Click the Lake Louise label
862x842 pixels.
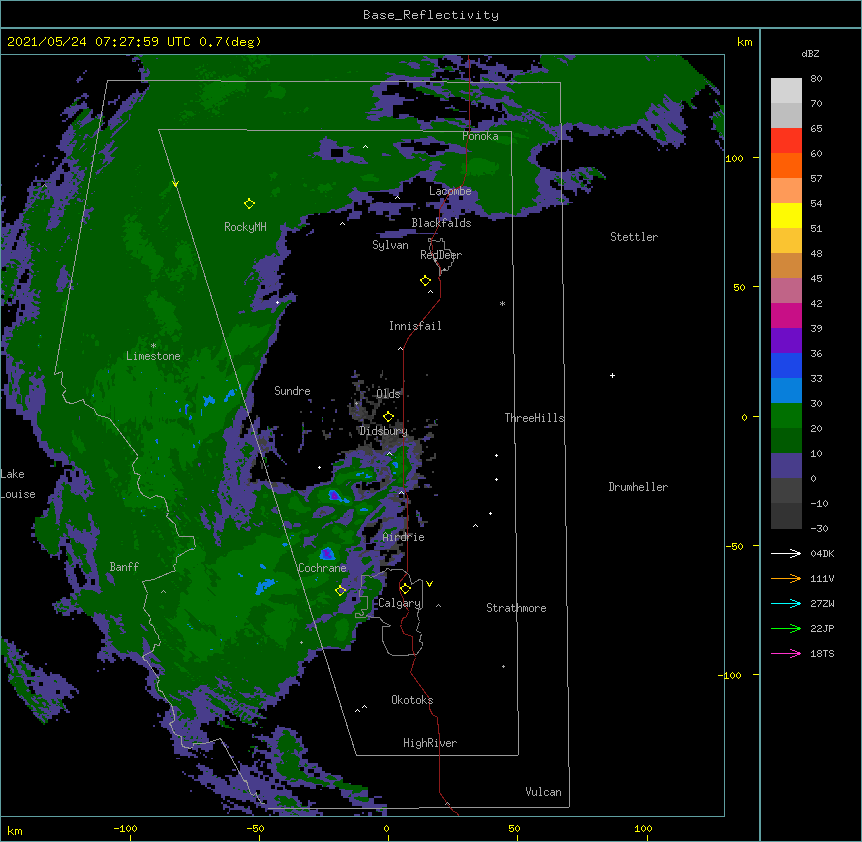[18, 484]
